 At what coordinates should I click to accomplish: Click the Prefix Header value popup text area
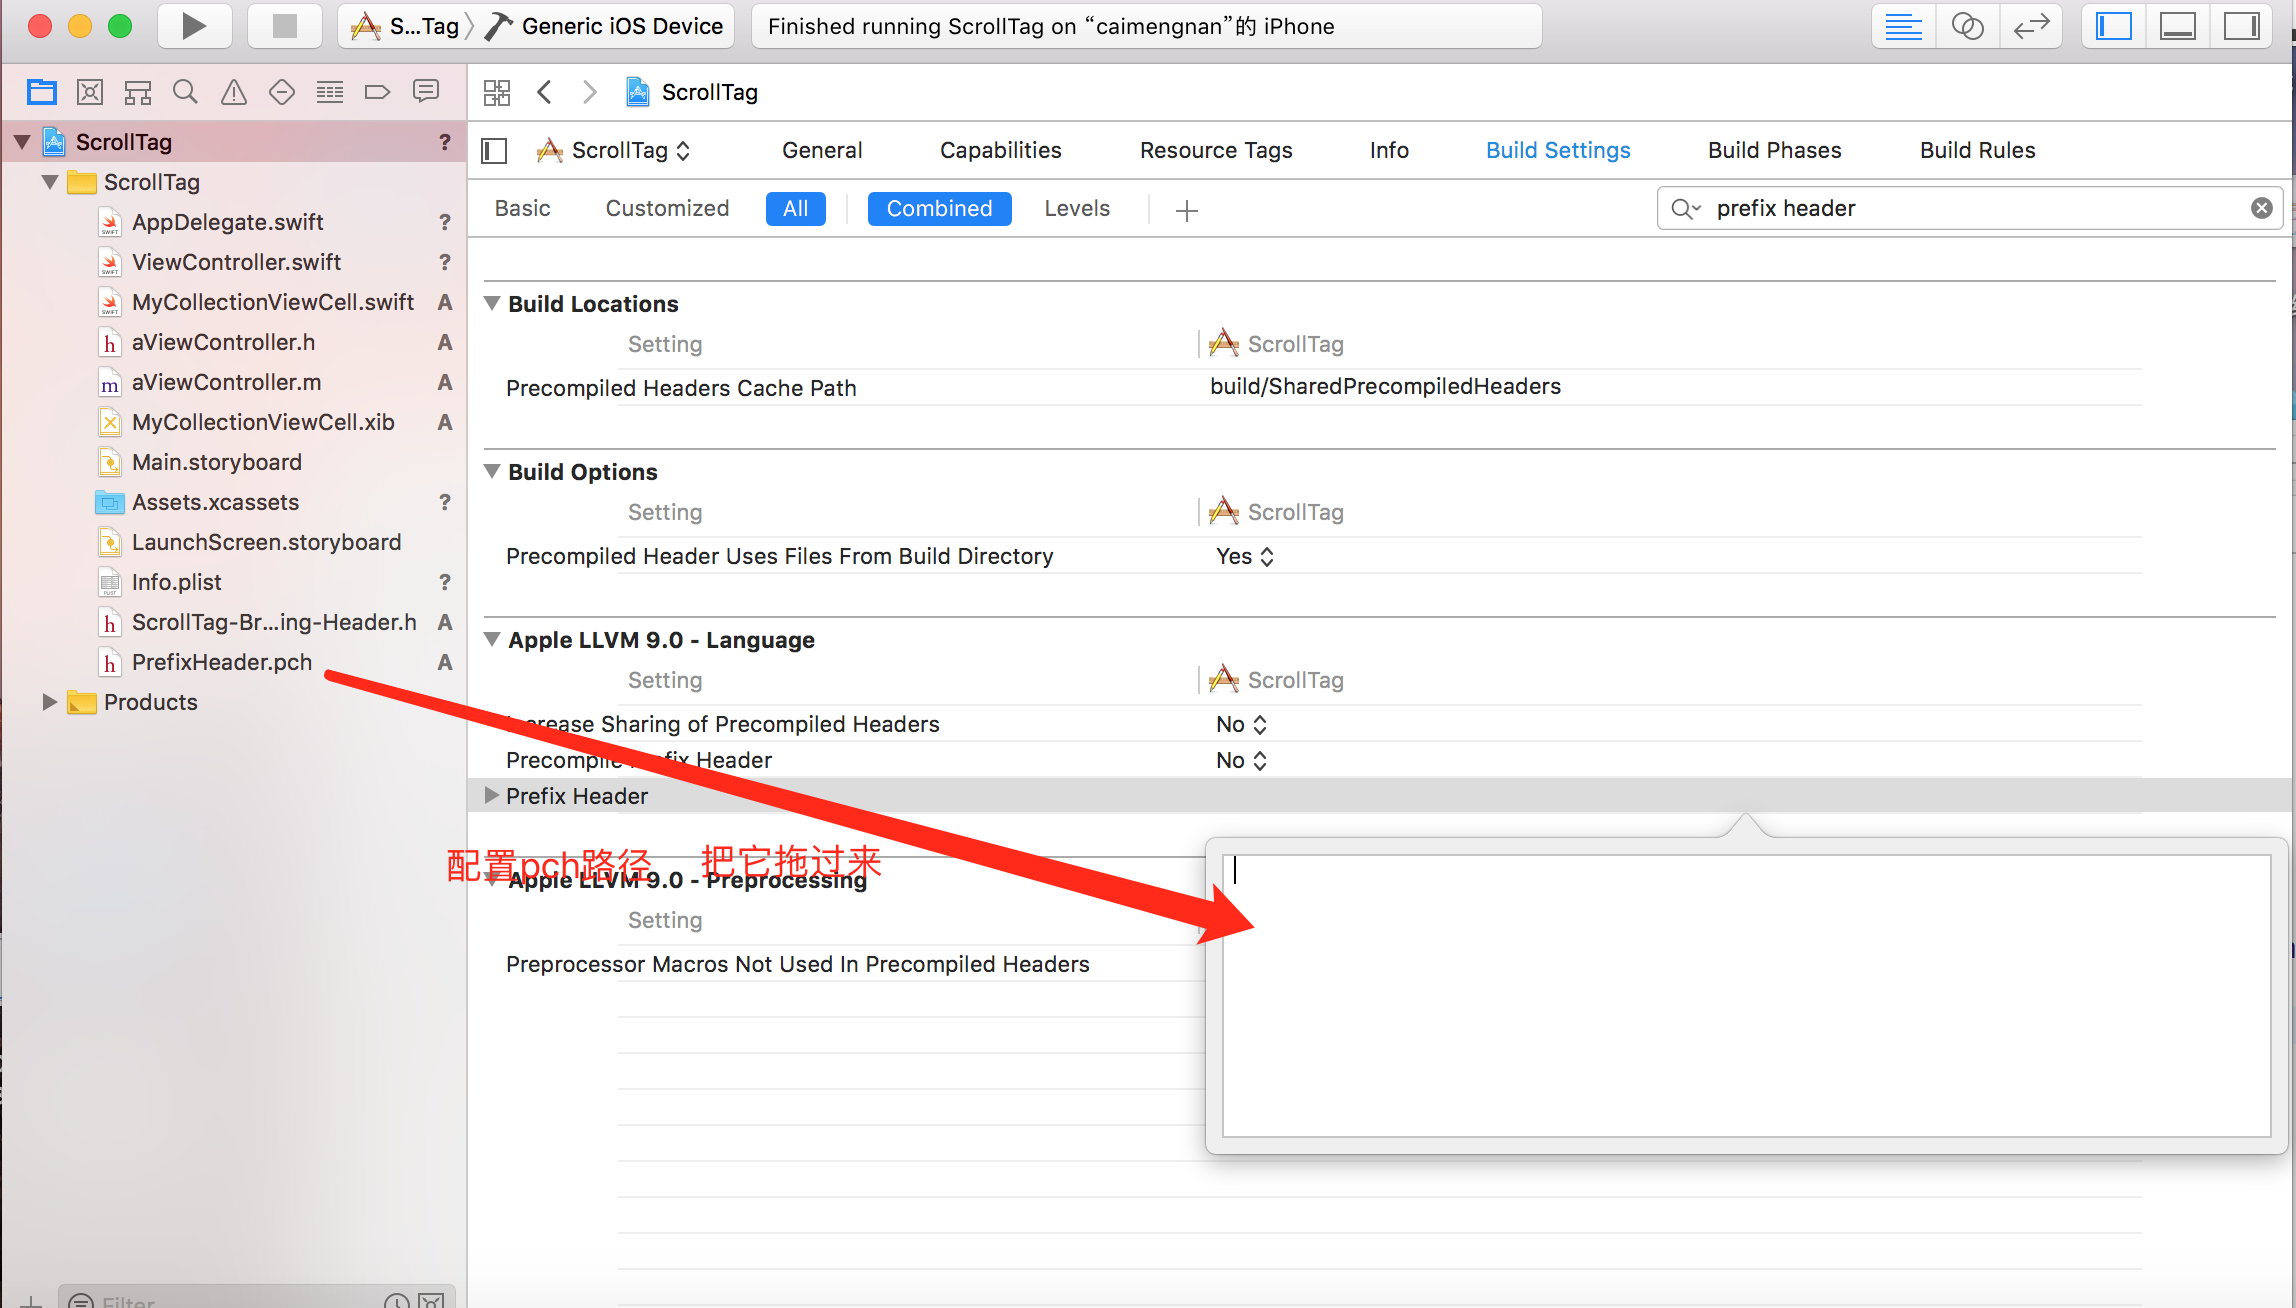tap(1746, 995)
